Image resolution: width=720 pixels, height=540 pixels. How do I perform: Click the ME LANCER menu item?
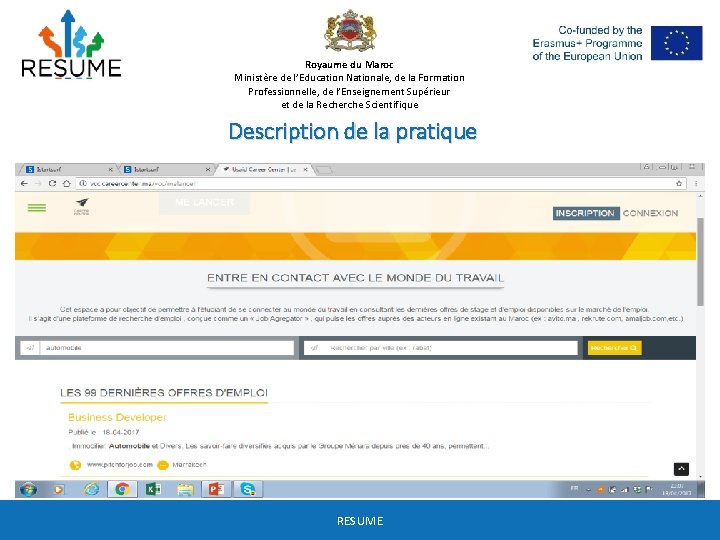click(x=204, y=202)
